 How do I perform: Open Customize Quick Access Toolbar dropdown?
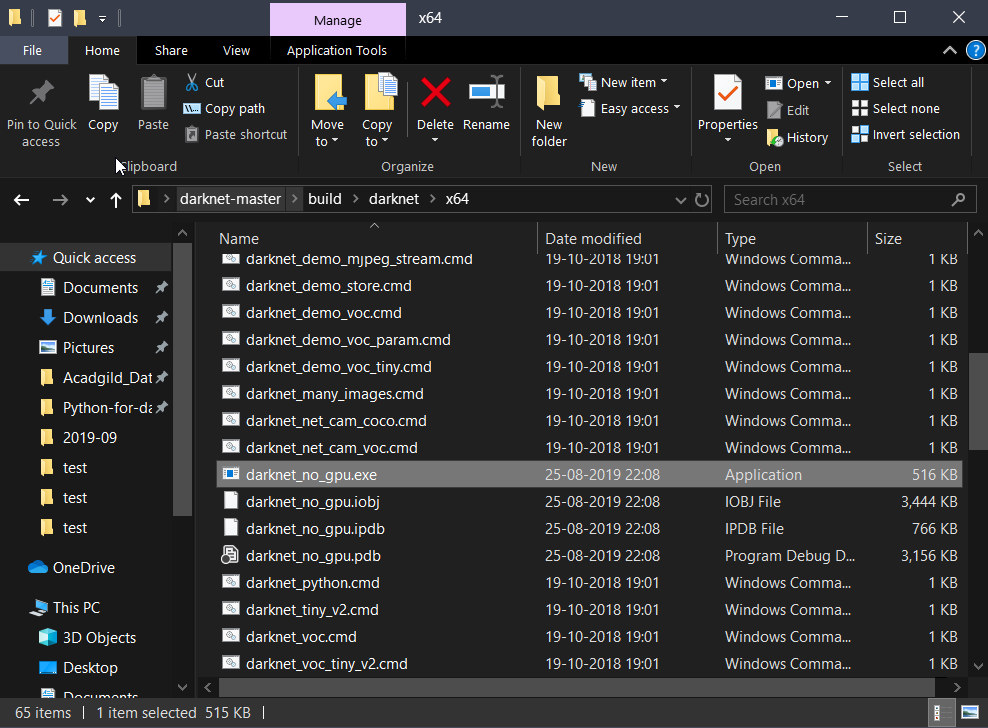[x=102, y=19]
